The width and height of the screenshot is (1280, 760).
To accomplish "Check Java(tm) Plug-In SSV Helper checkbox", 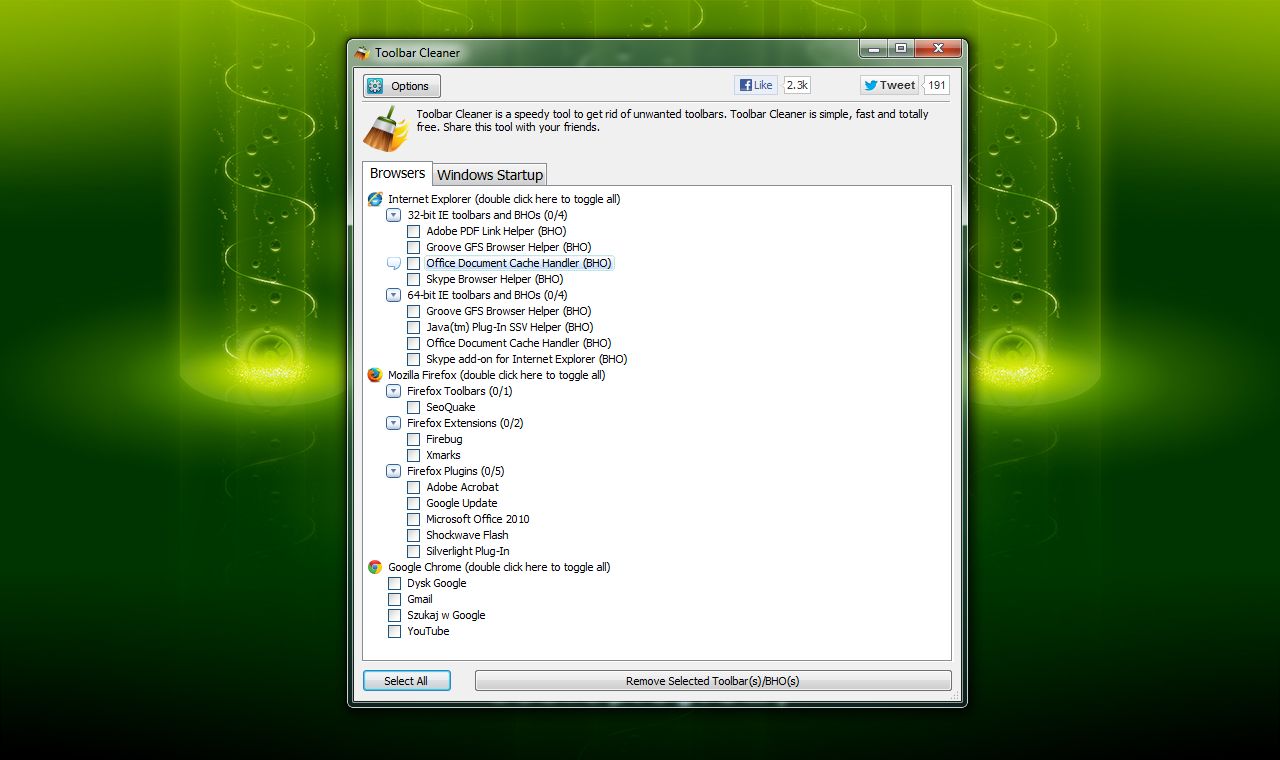I will (x=413, y=327).
